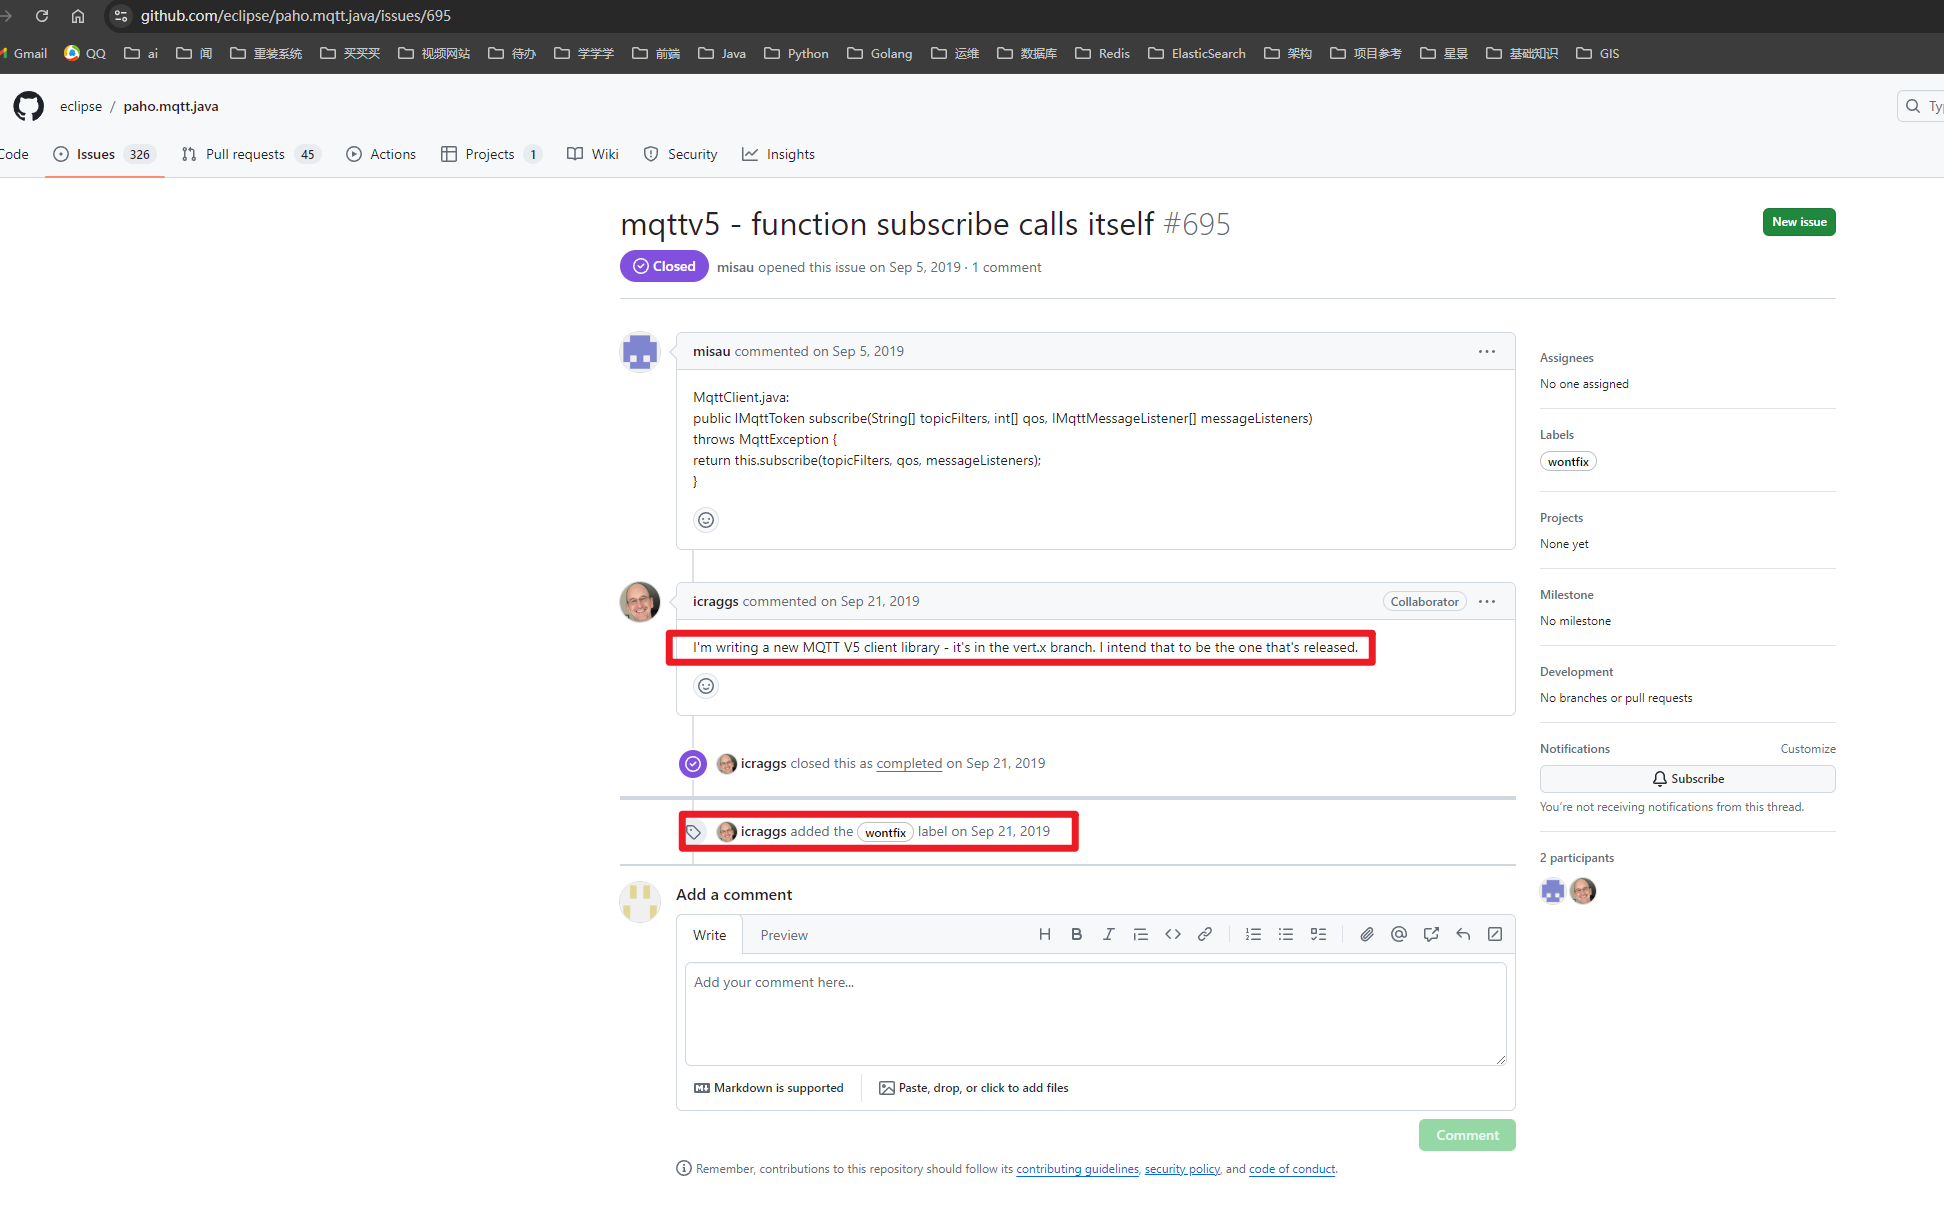
Task: Select the wontfix label in the sidebar
Action: coord(1567,461)
